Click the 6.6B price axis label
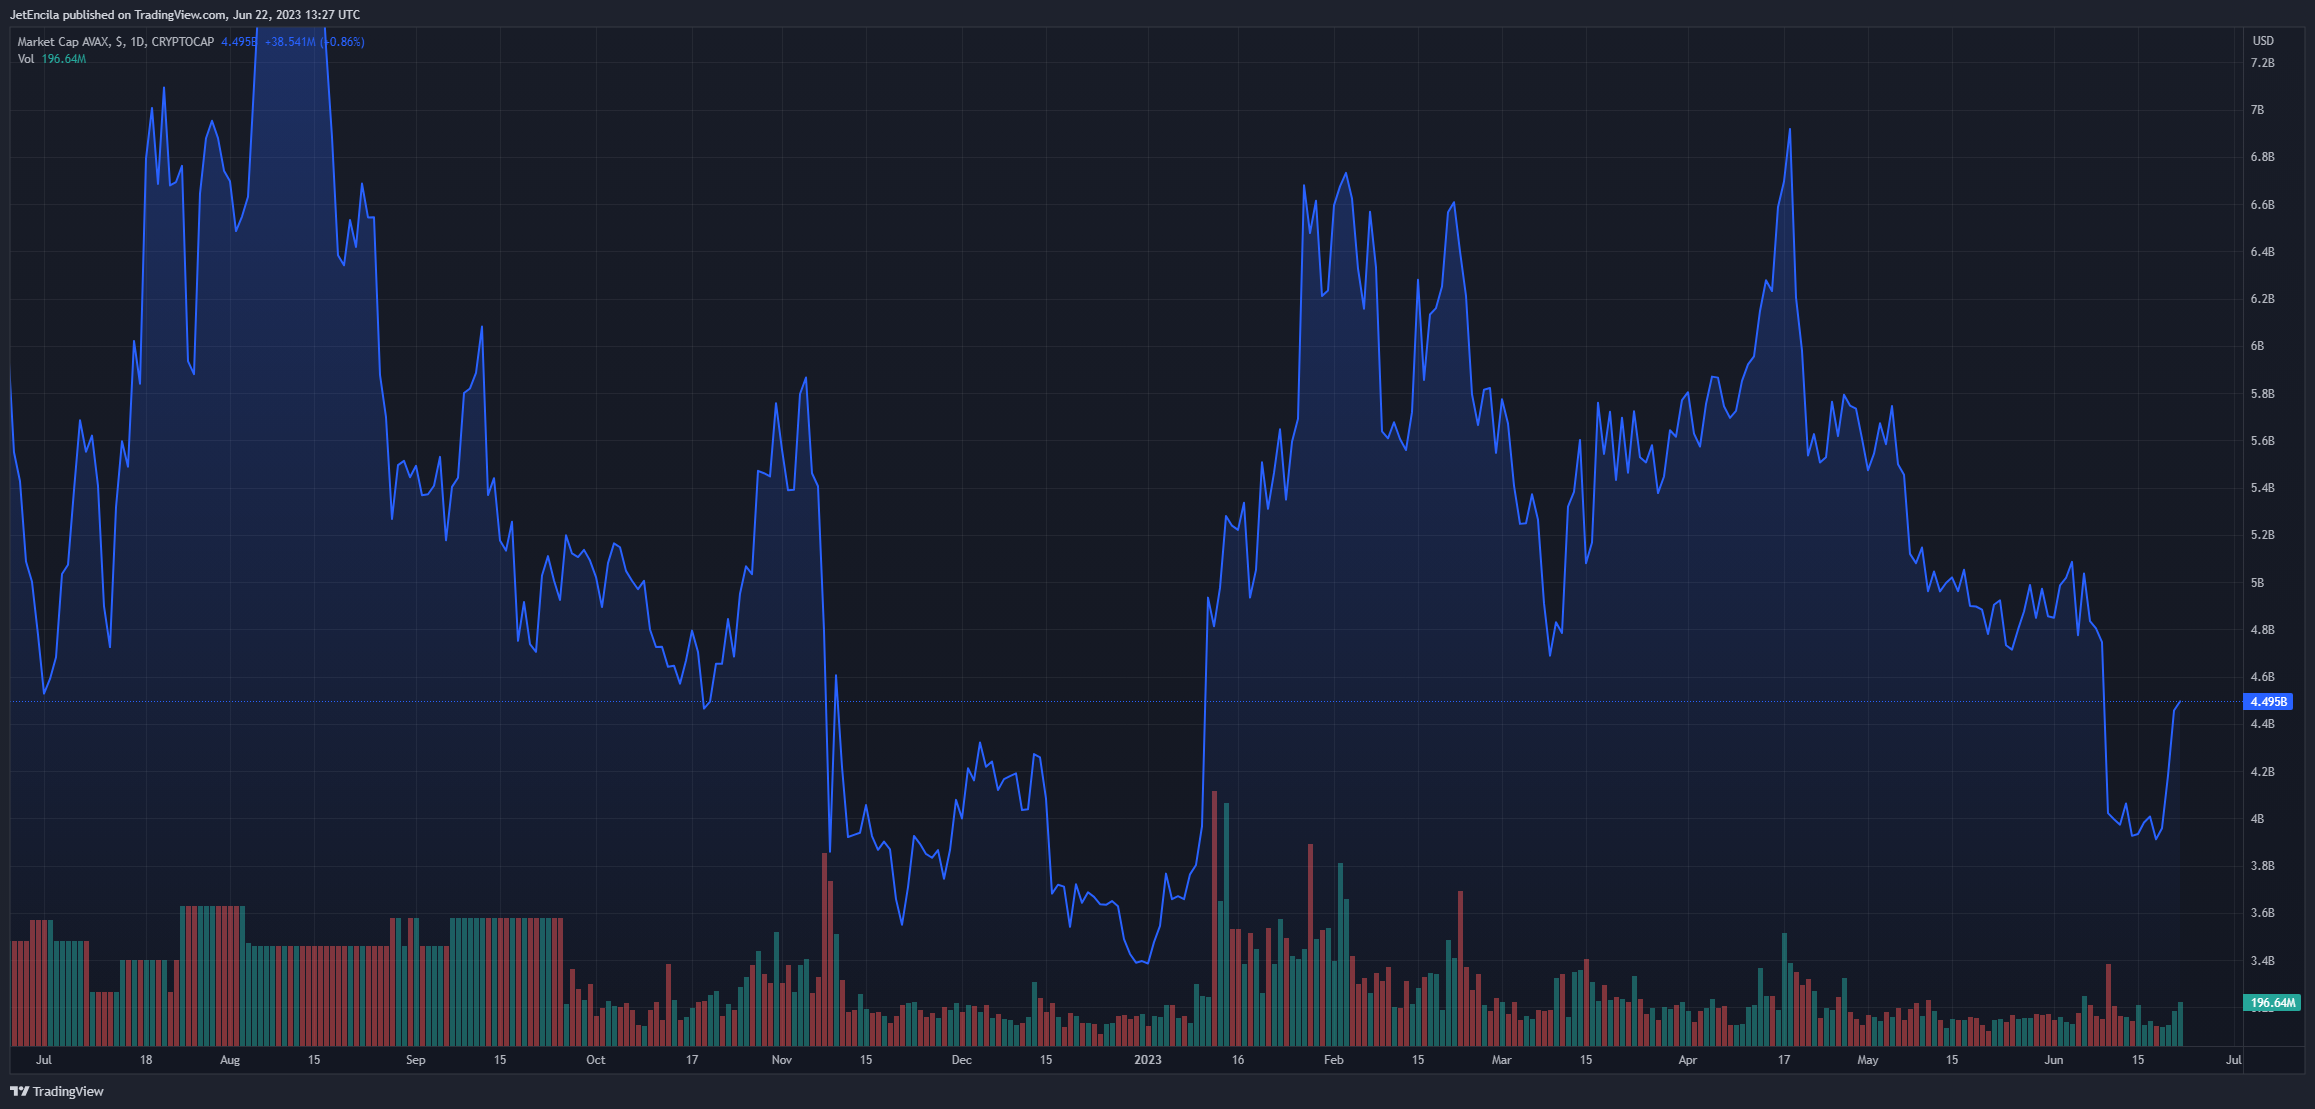The image size is (2315, 1109). click(x=2262, y=205)
